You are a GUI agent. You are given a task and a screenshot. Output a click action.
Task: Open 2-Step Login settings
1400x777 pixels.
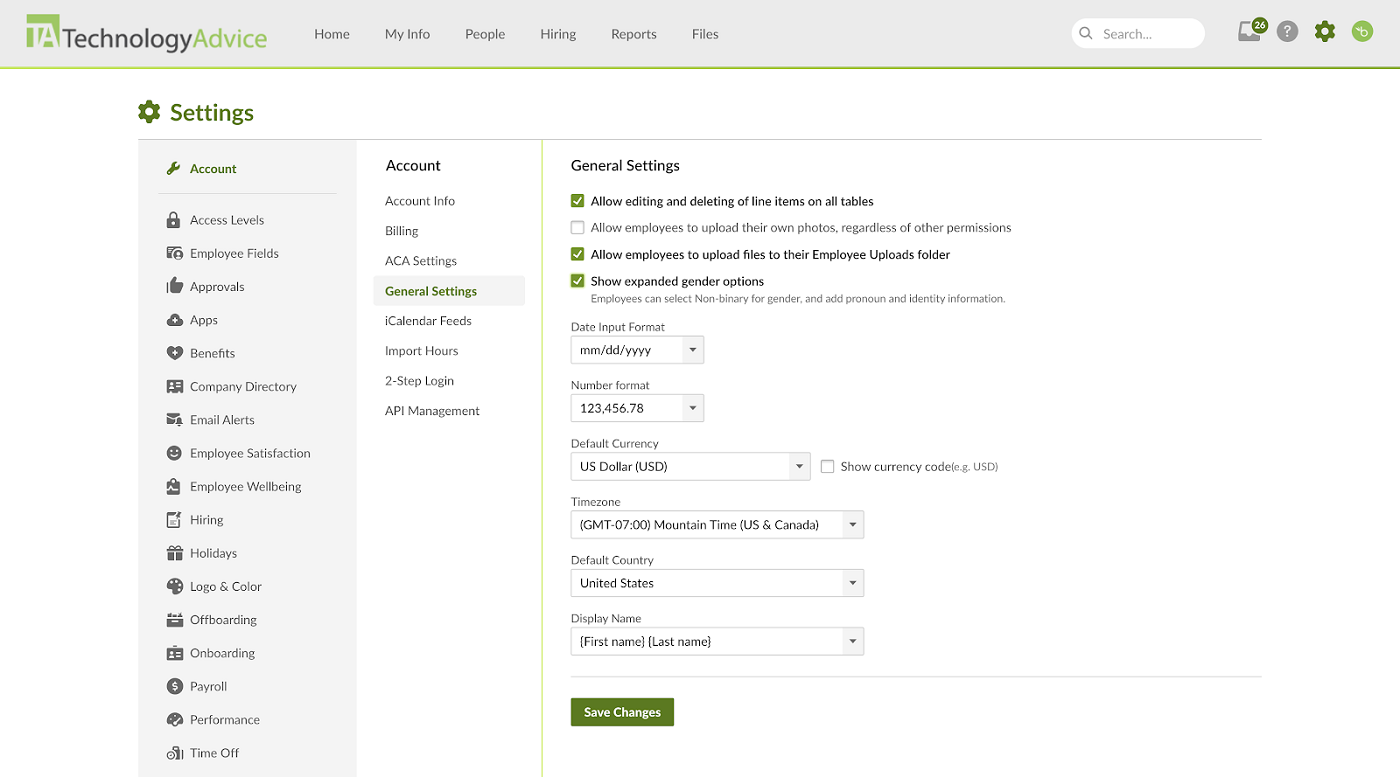(420, 381)
